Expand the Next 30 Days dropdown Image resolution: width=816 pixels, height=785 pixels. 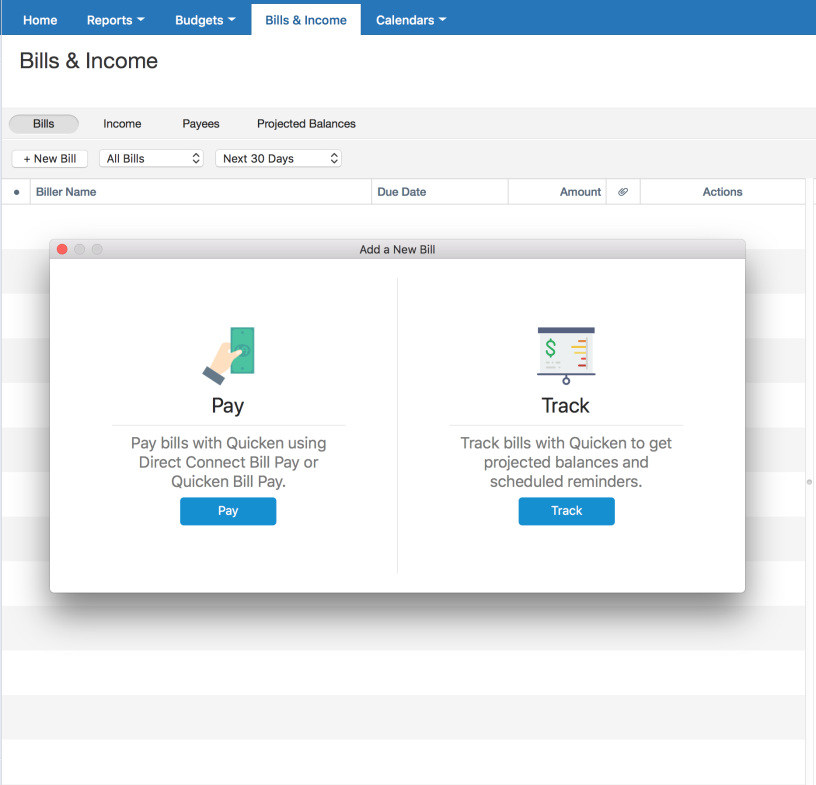278,159
